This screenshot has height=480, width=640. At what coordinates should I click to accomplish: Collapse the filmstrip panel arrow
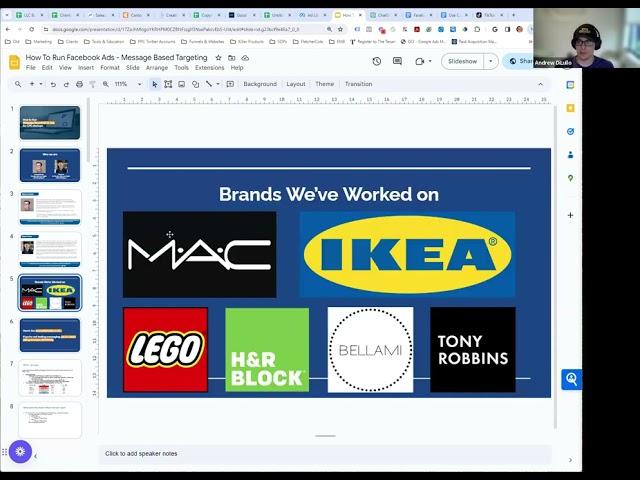point(36,456)
